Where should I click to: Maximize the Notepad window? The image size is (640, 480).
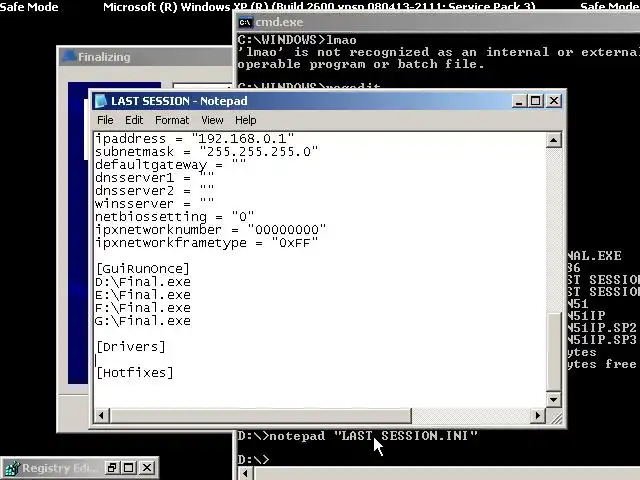click(x=536, y=101)
